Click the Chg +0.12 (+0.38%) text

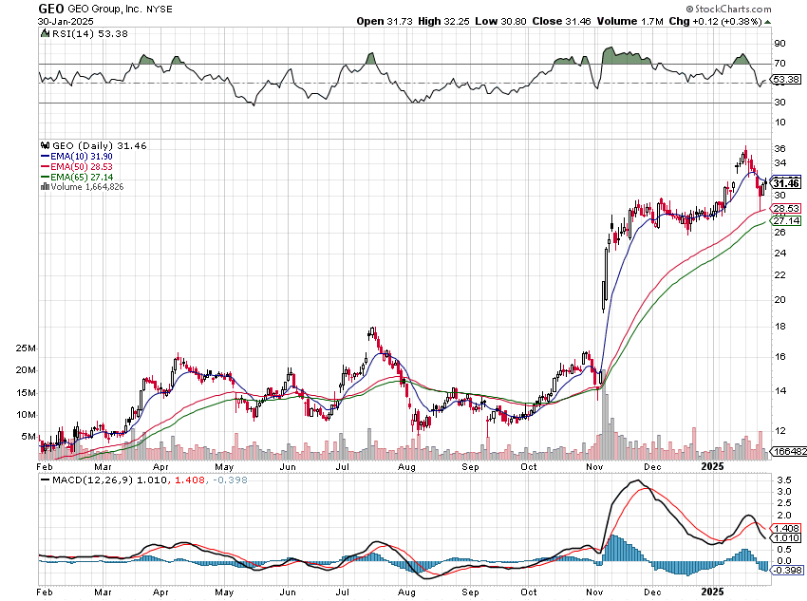[x=715, y=22]
